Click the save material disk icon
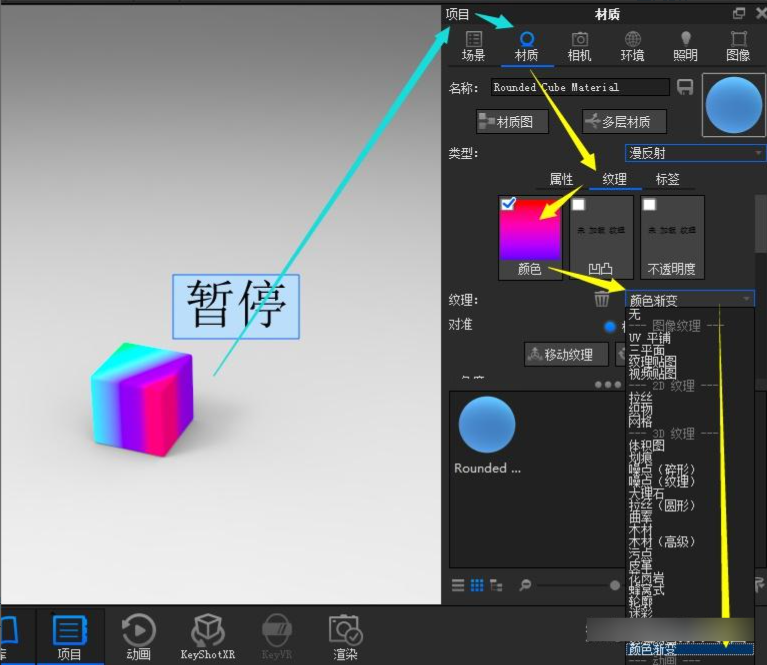 (x=685, y=88)
